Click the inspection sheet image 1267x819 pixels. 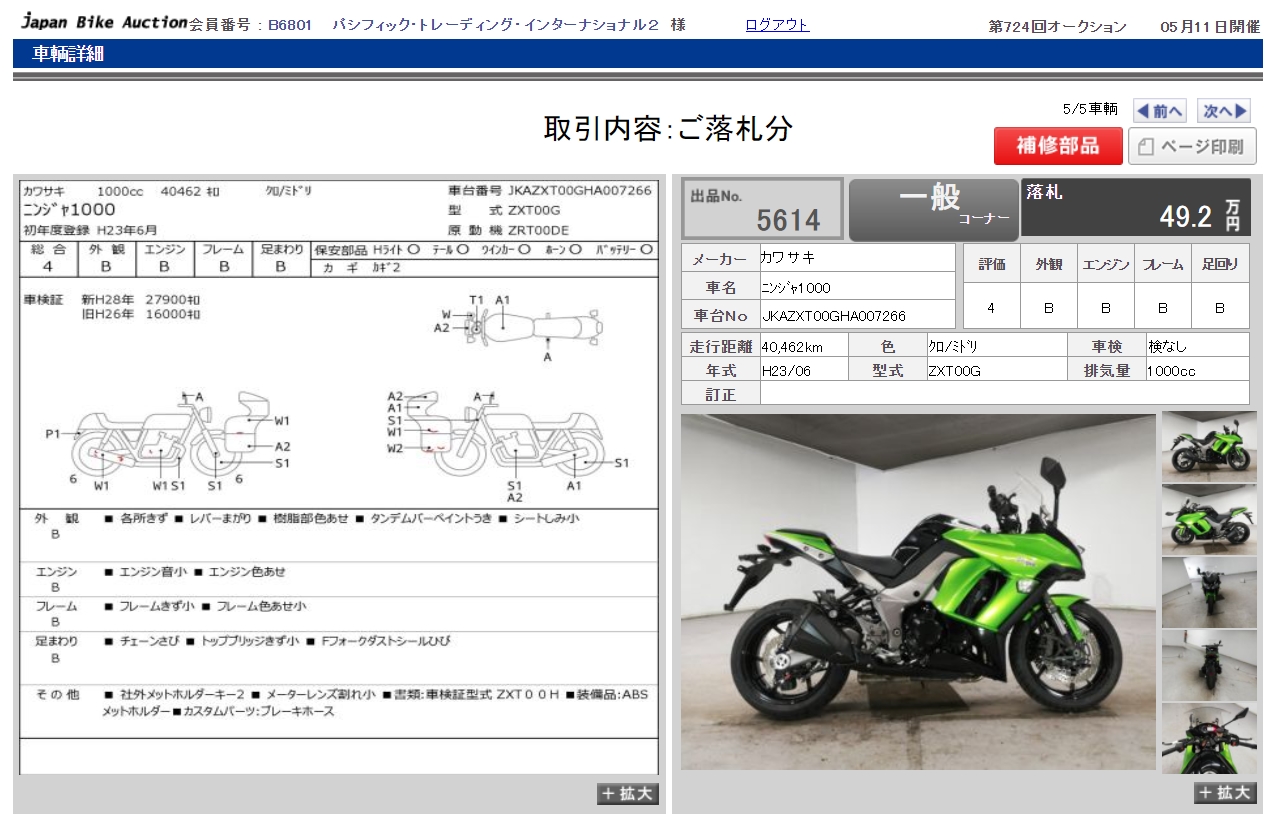(x=339, y=477)
